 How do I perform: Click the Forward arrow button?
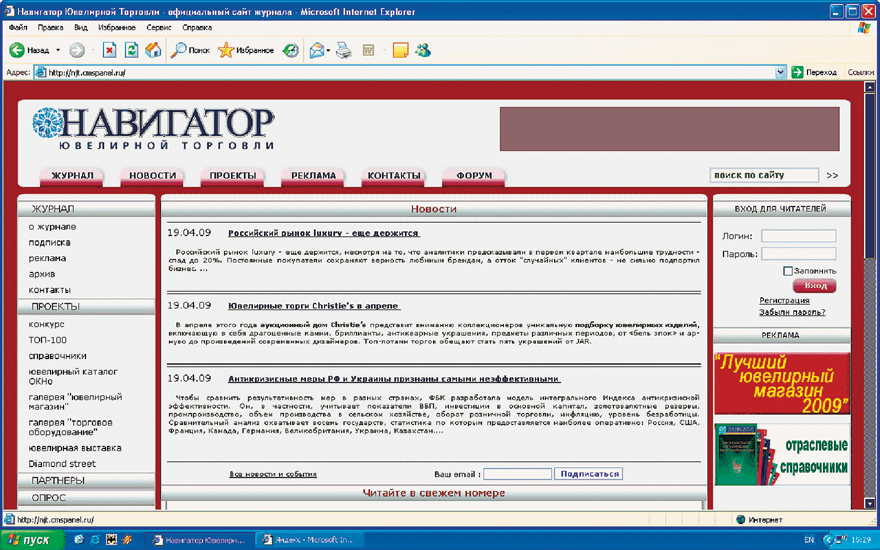[77, 51]
